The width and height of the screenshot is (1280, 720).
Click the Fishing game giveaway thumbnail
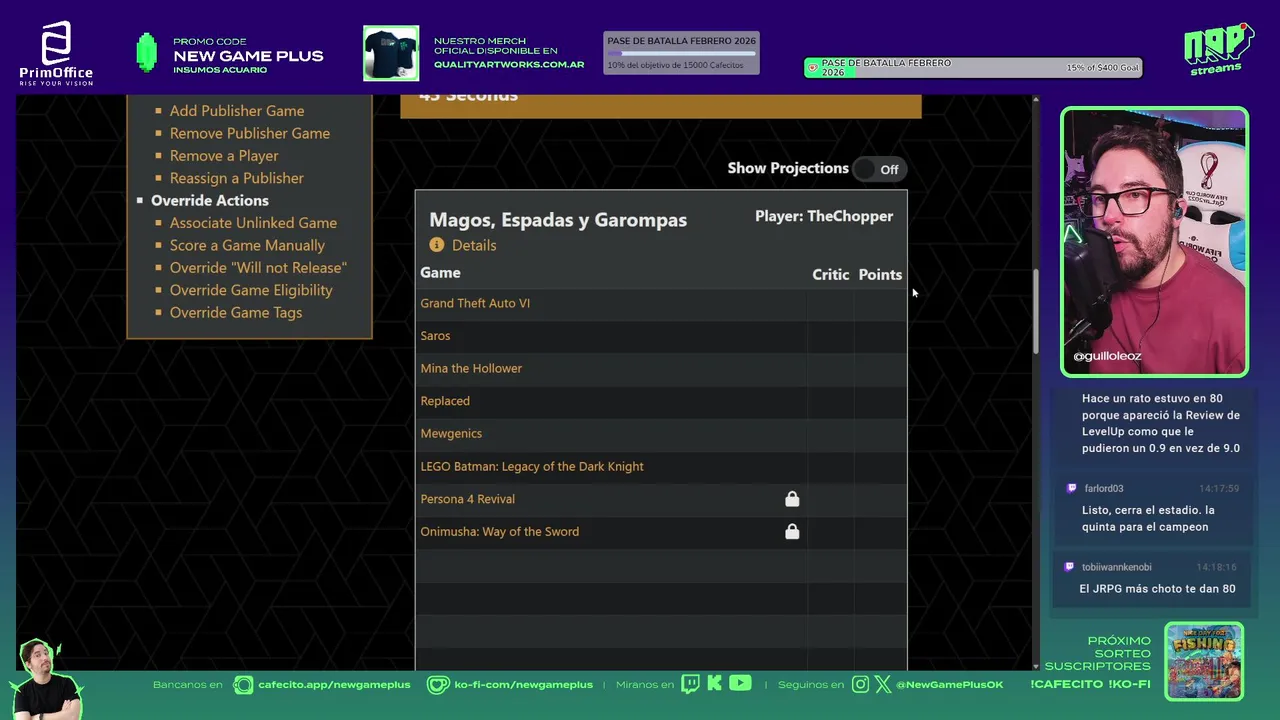tap(1204, 661)
